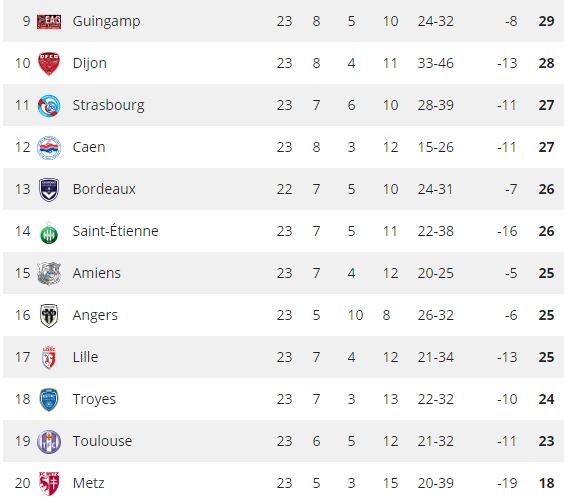Click the Guingamp club logo
This screenshot has width=564, height=504.
pyautogui.click(x=49, y=21)
